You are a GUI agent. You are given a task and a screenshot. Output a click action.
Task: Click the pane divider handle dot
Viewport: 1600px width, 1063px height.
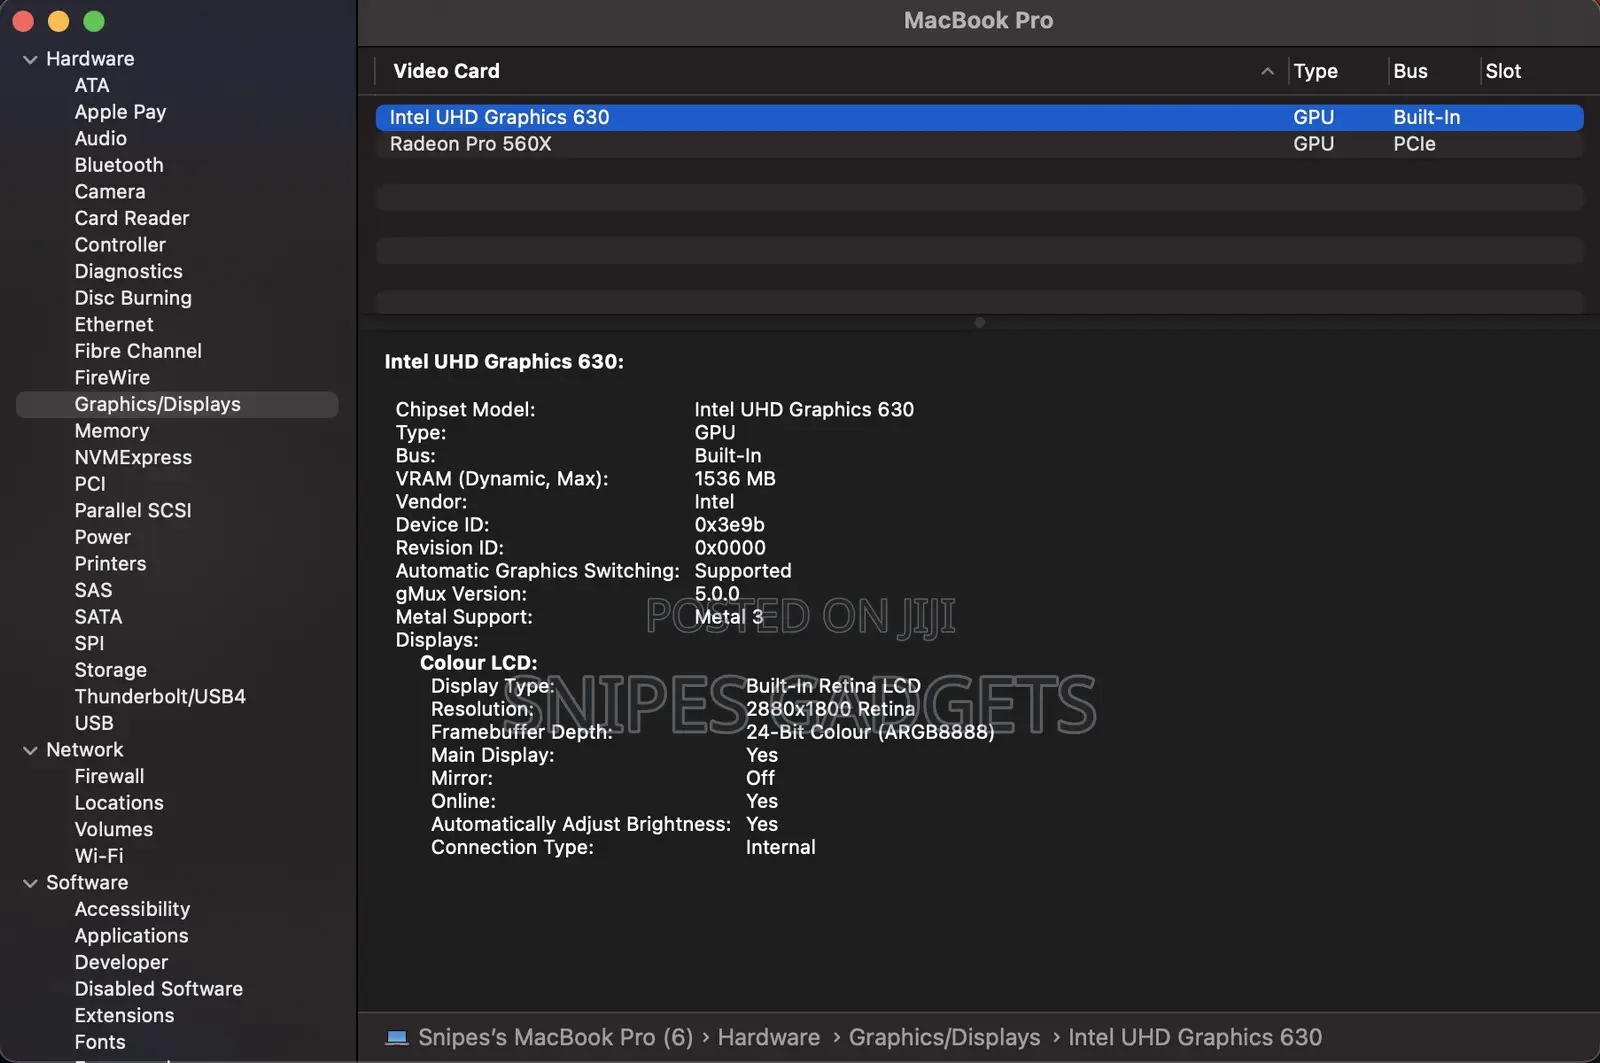click(x=979, y=322)
